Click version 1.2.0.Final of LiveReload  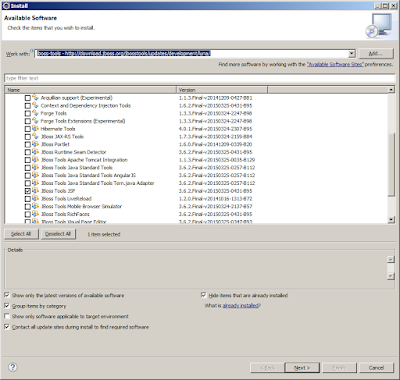point(215,199)
